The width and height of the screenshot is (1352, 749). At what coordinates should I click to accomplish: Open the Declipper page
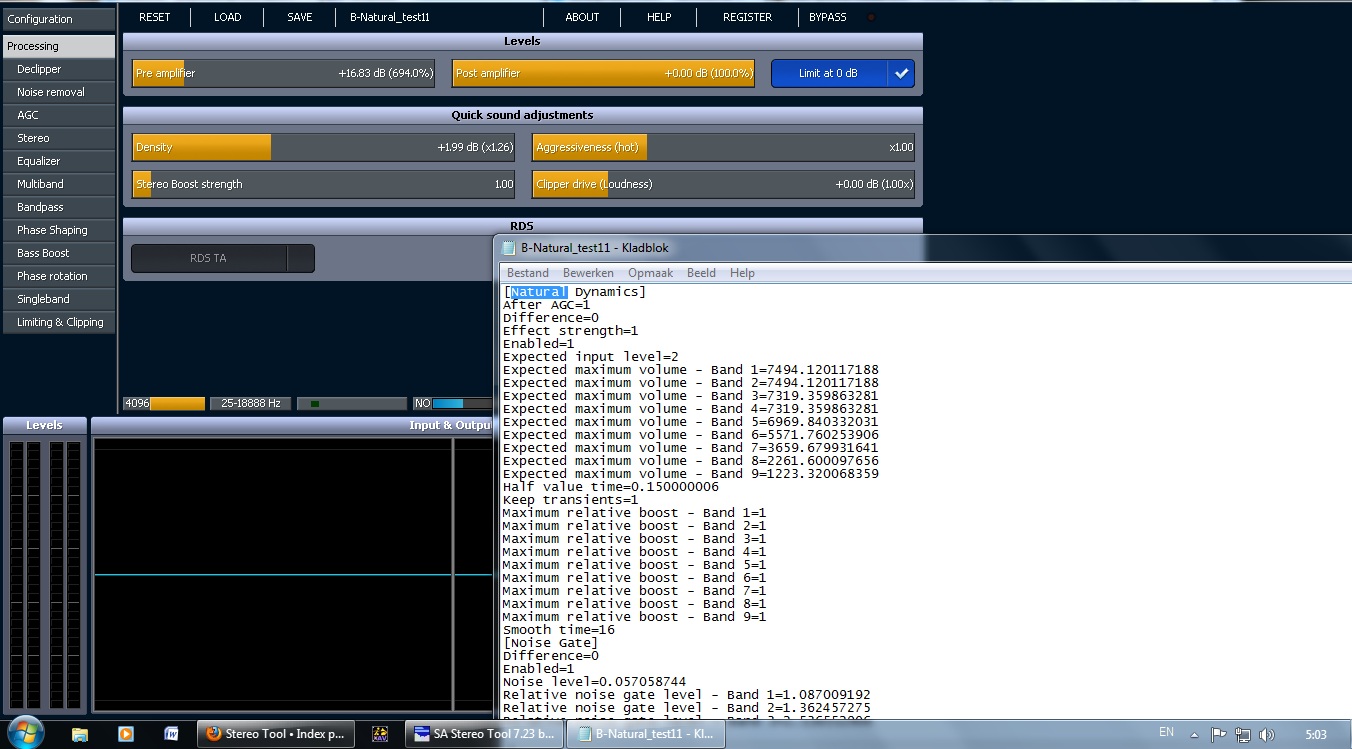[x=59, y=69]
